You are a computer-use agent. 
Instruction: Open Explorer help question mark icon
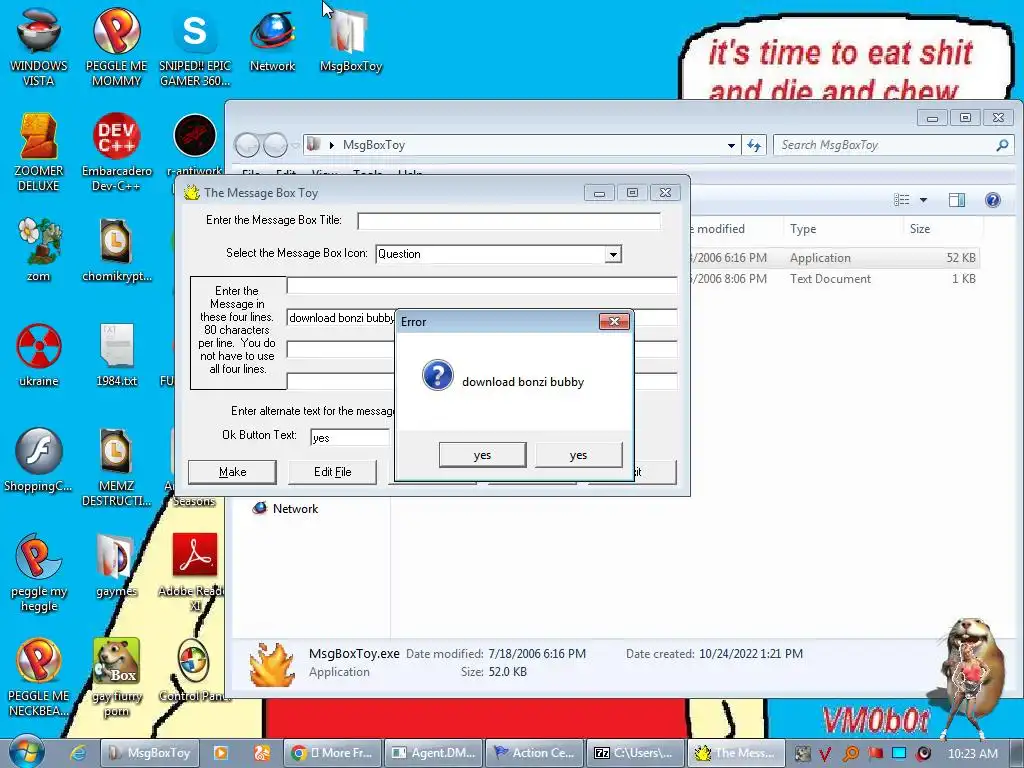(x=993, y=200)
